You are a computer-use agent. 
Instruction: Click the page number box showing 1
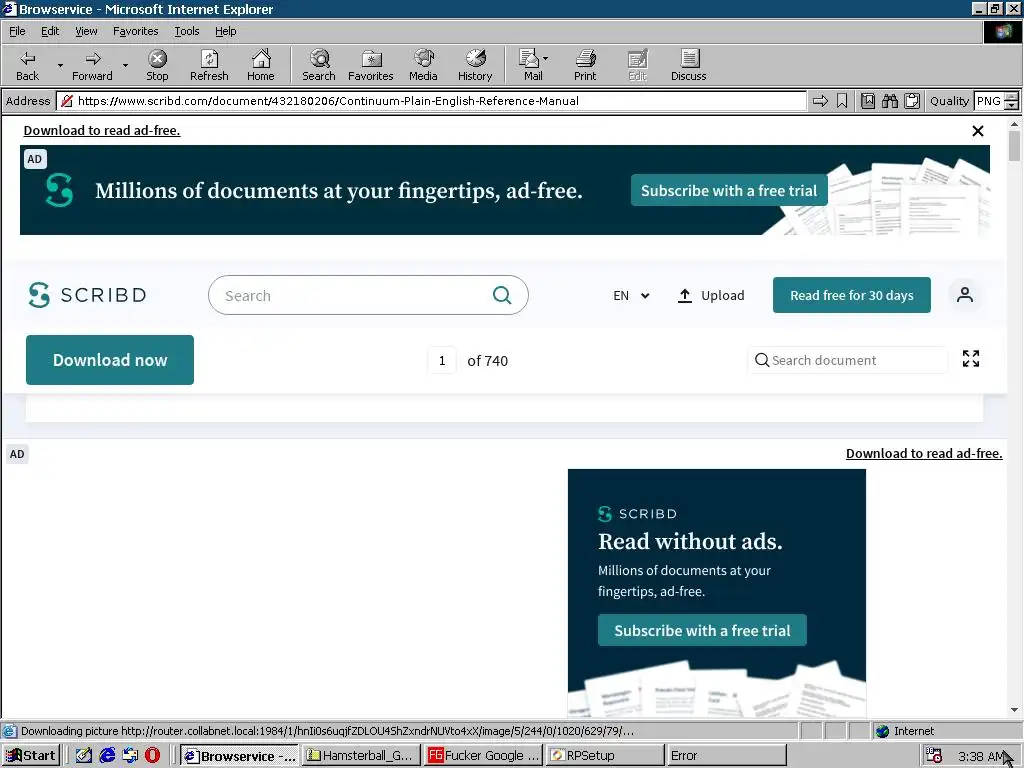[x=442, y=360]
